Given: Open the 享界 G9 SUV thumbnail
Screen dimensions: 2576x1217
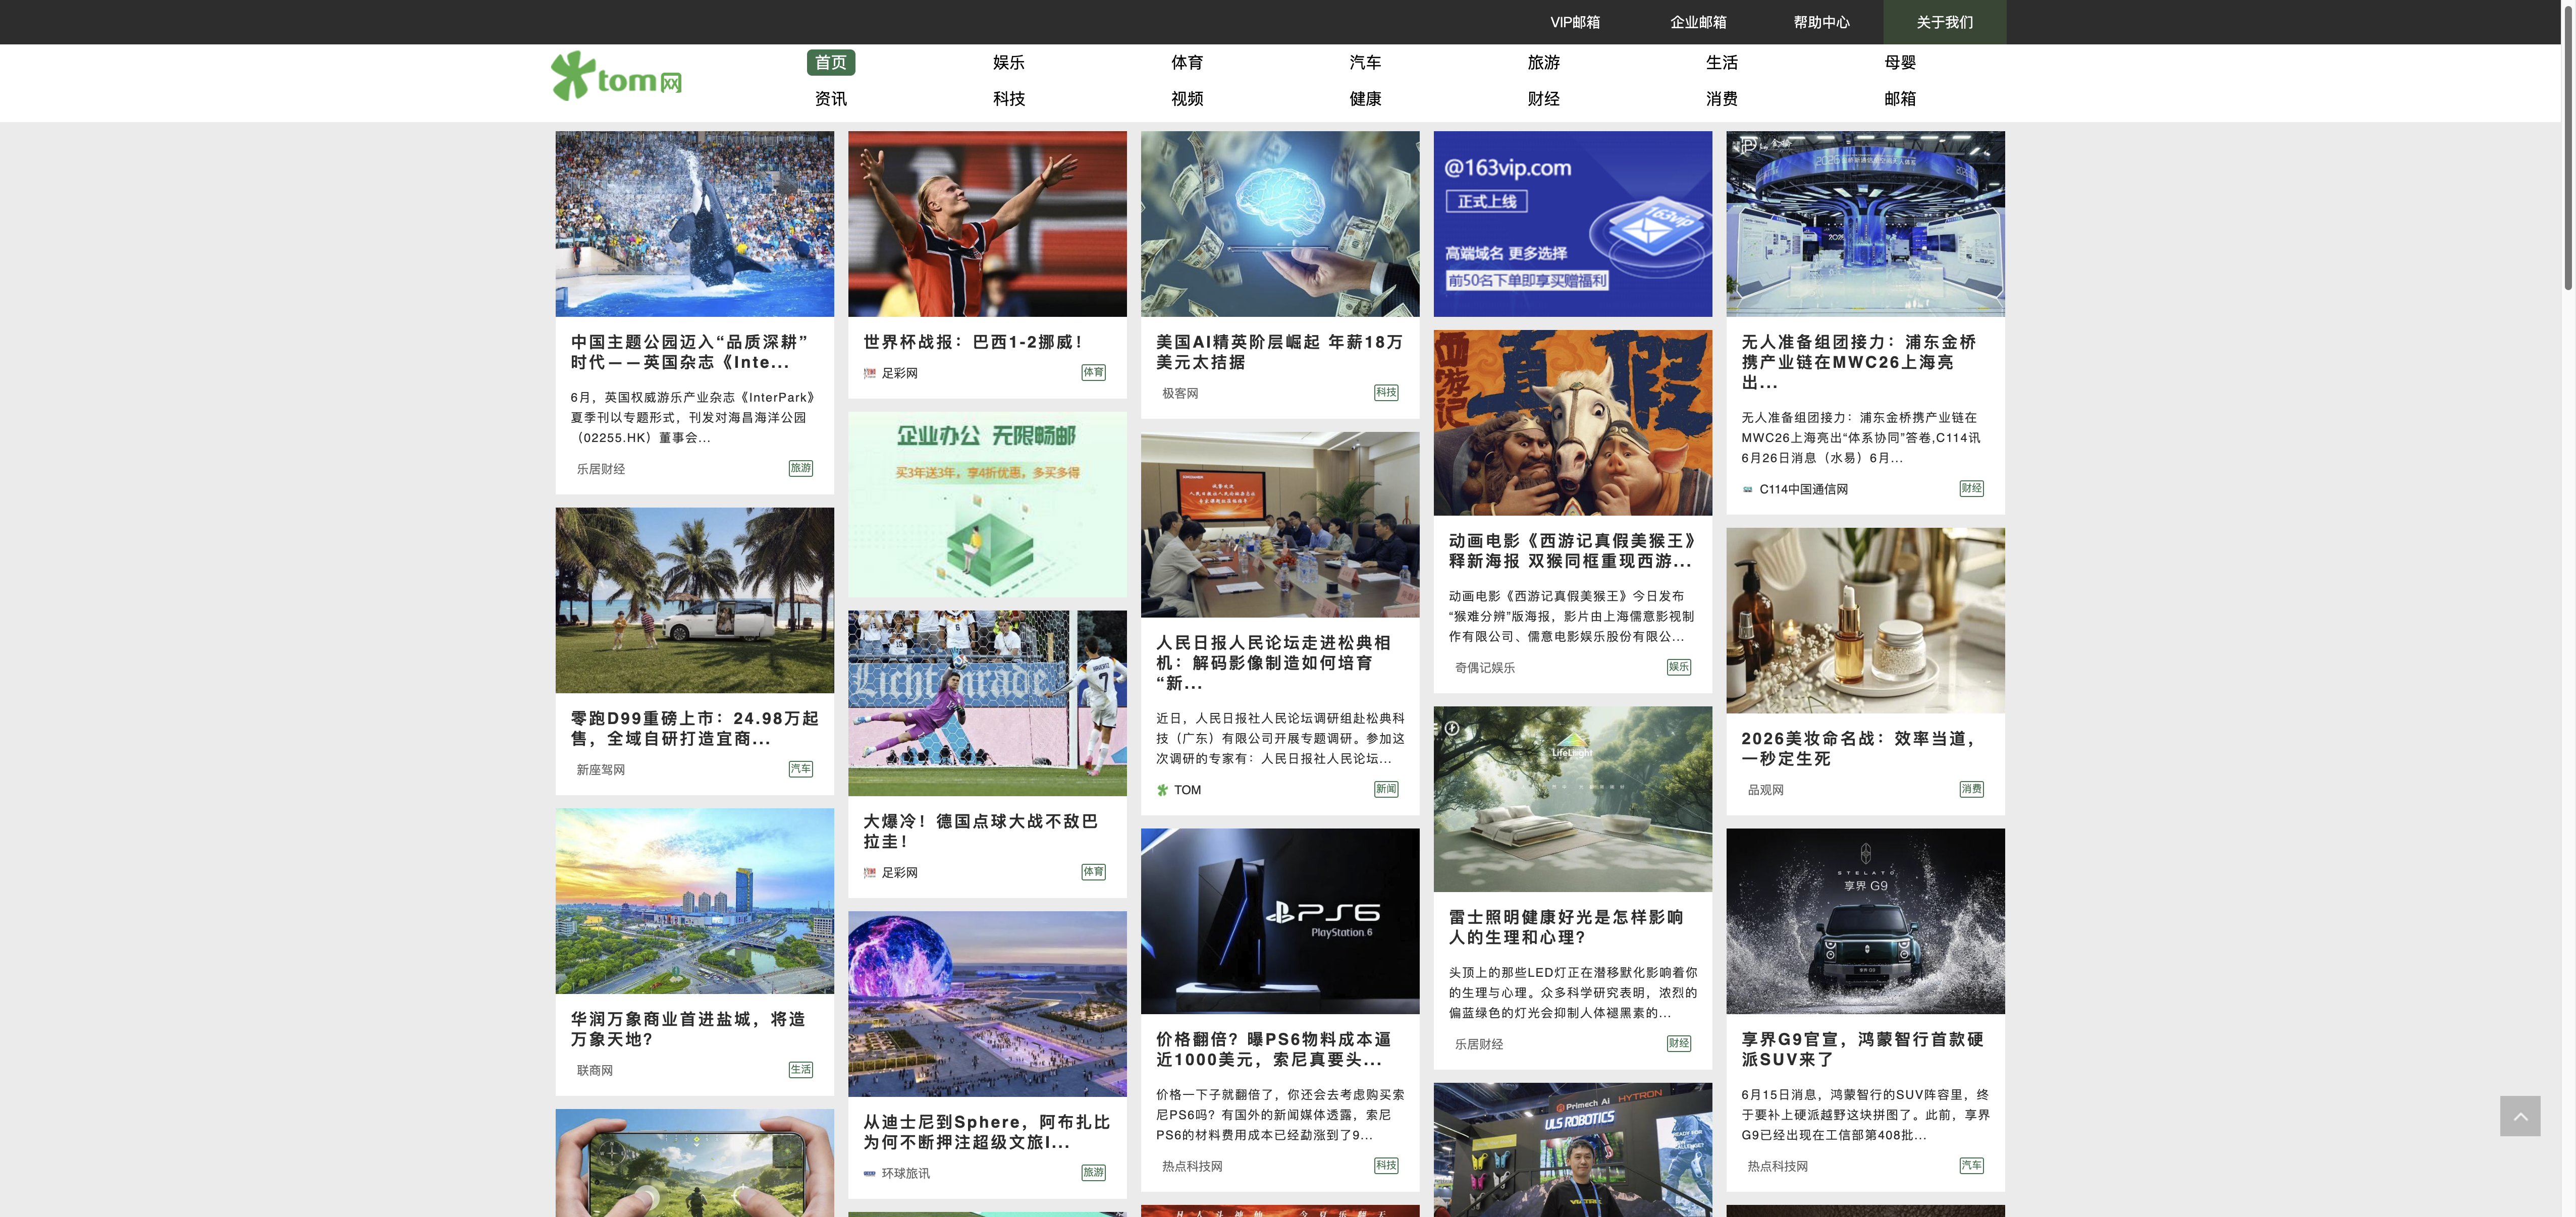Looking at the screenshot, I should [x=1865, y=921].
